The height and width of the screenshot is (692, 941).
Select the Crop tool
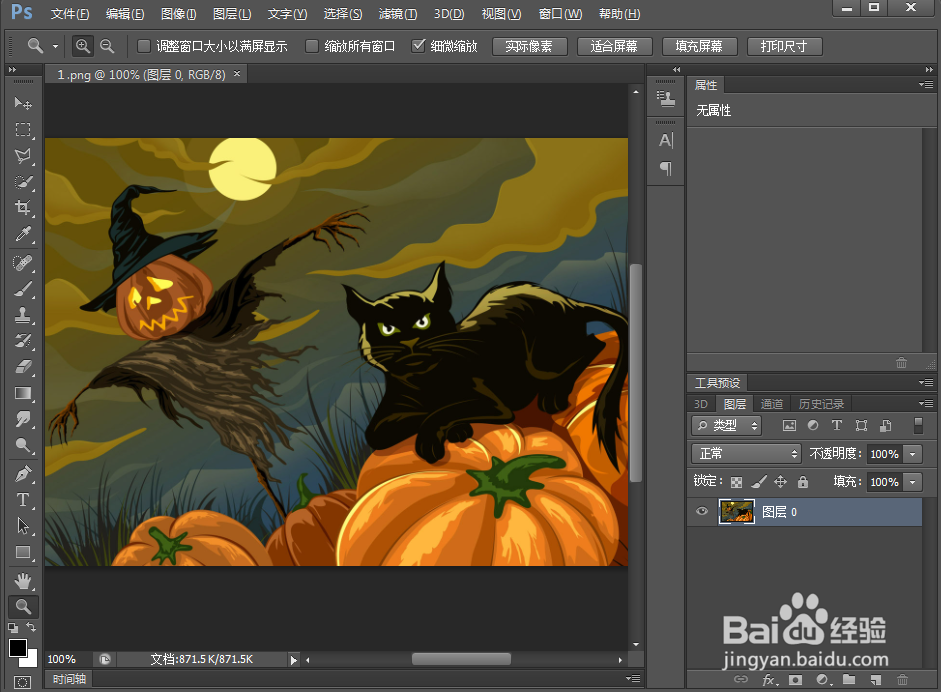(23, 208)
